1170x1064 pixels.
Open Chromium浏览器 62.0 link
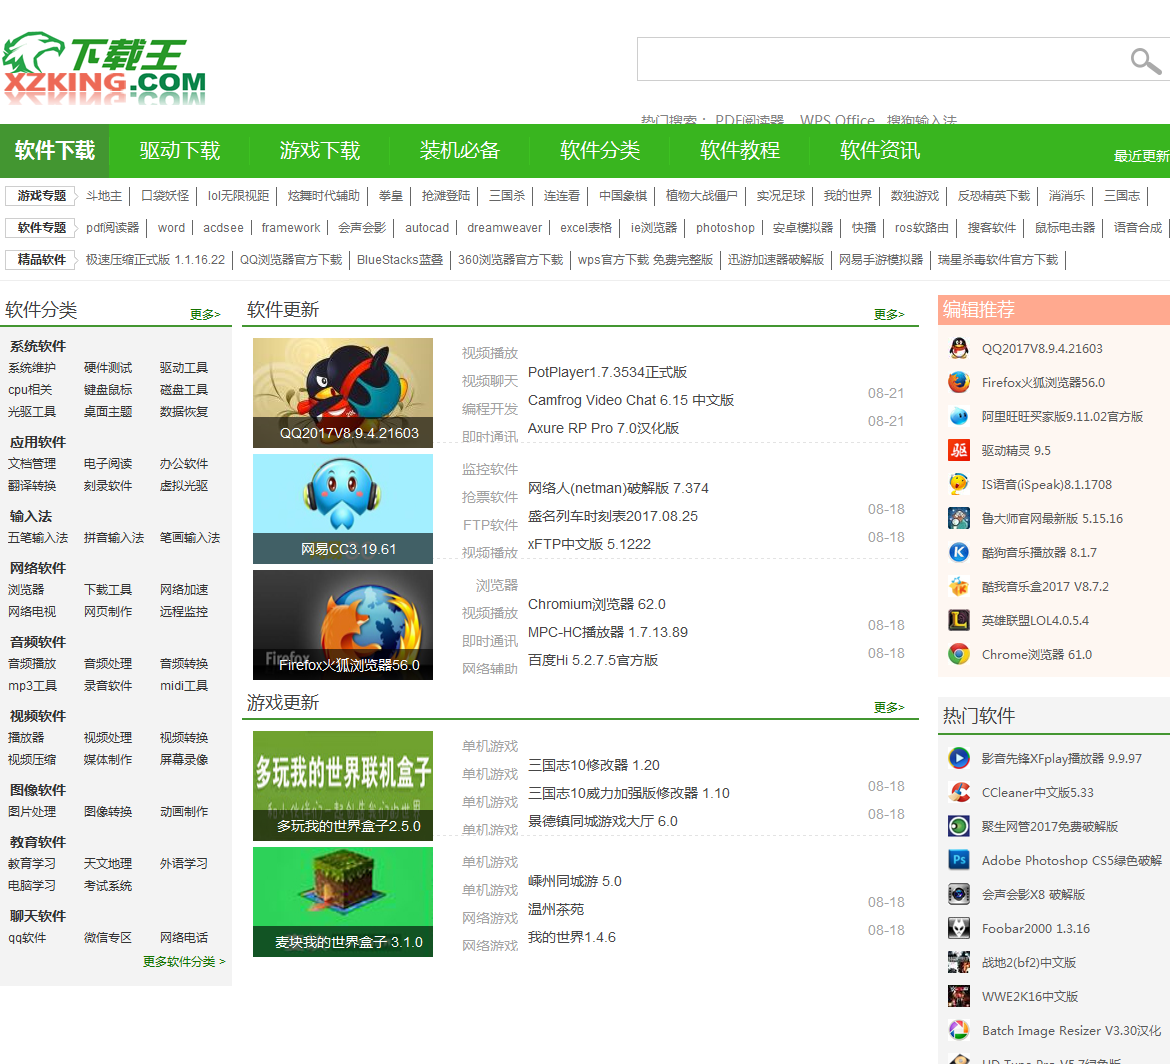[597, 604]
